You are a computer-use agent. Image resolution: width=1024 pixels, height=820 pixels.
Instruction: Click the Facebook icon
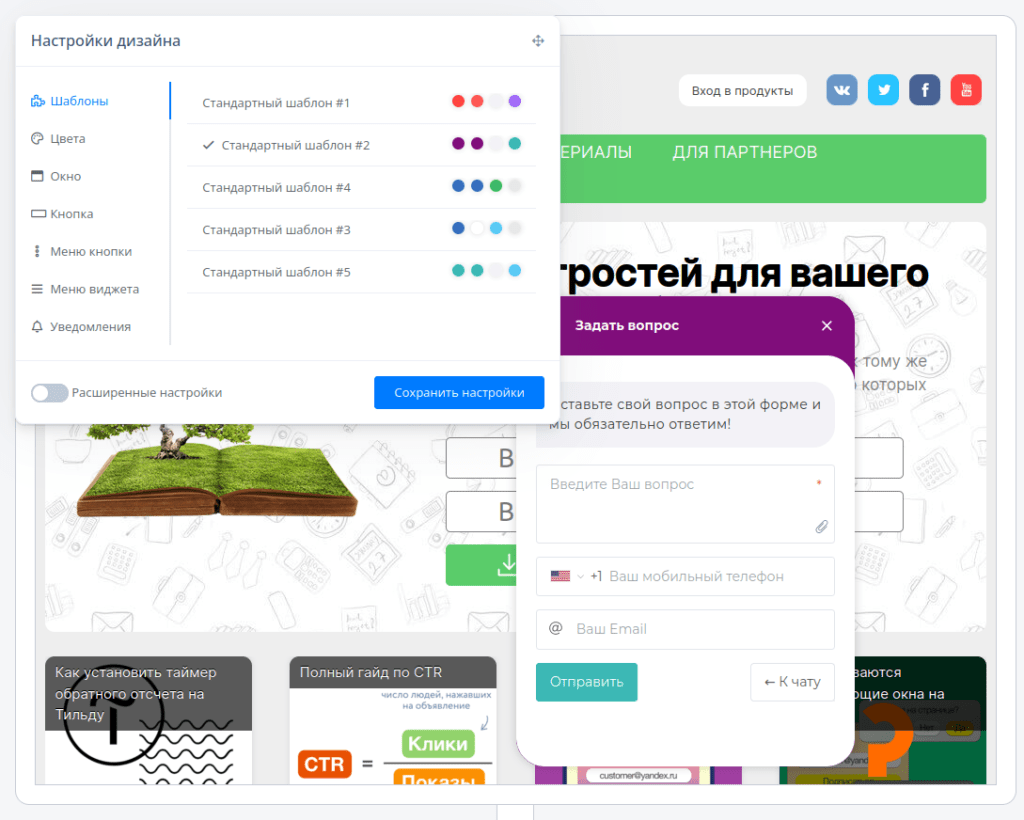925,90
